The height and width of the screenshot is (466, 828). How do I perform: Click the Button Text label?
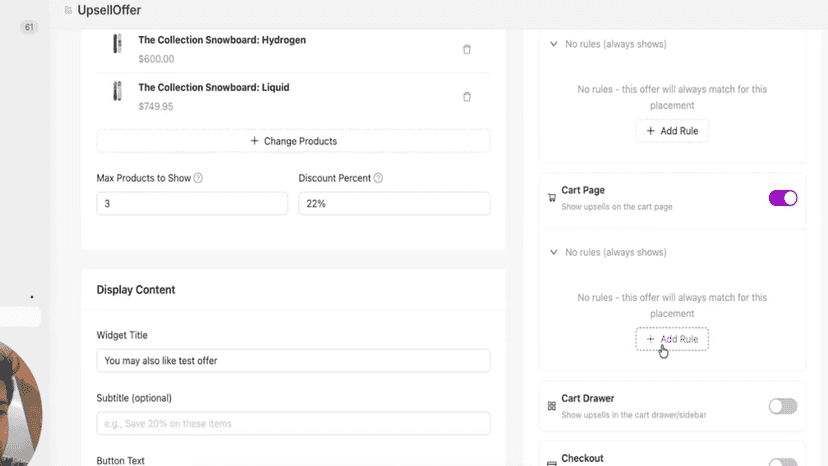(x=120, y=461)
